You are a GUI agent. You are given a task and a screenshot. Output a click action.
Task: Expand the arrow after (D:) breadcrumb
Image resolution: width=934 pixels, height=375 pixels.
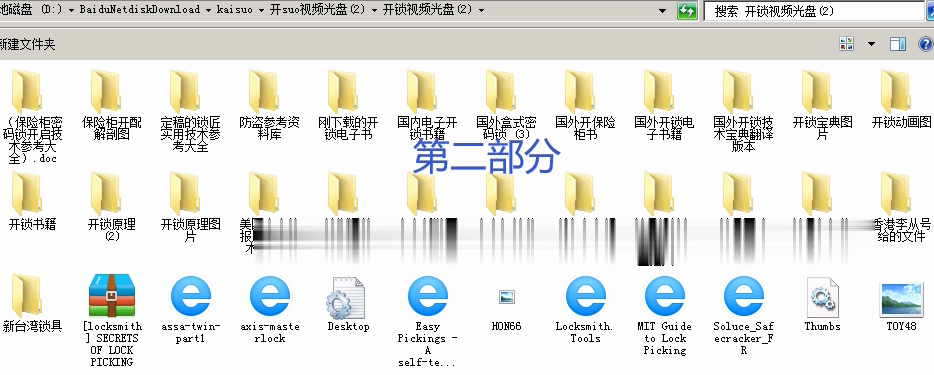tap(71, 11)
